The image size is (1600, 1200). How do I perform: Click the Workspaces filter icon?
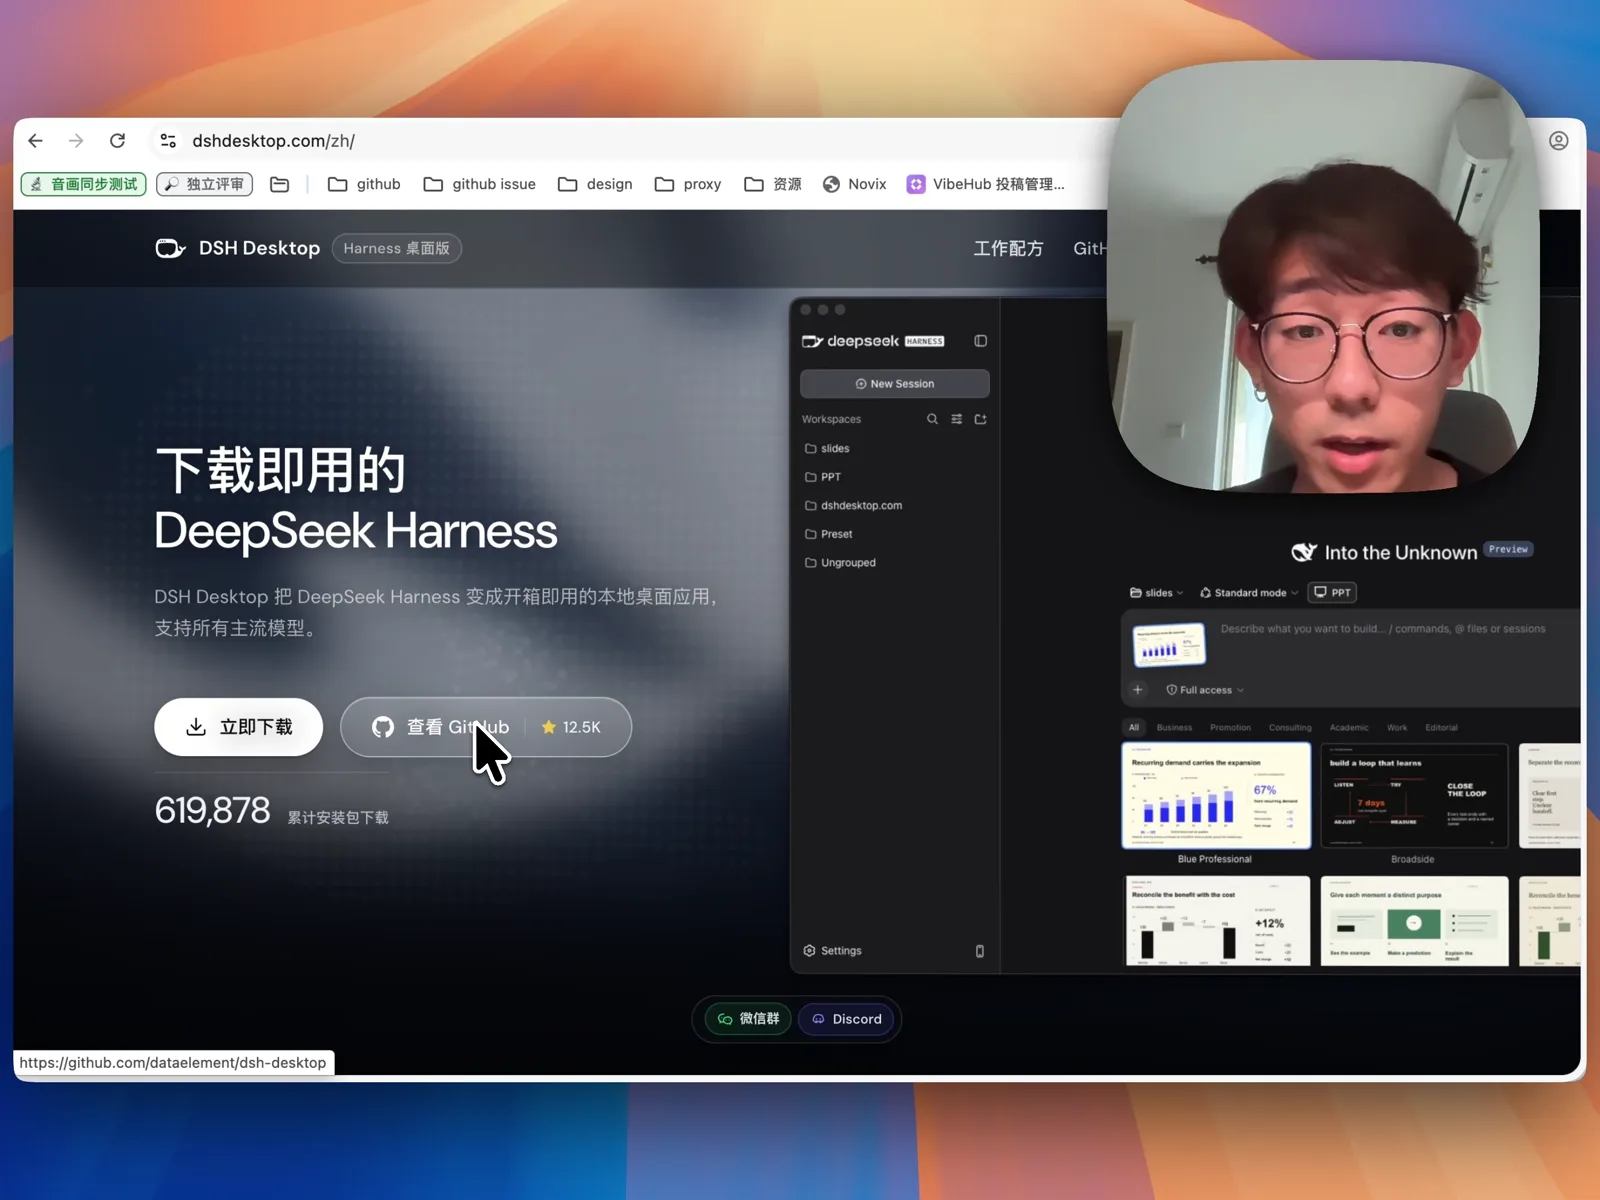click(x=956, y=419)
